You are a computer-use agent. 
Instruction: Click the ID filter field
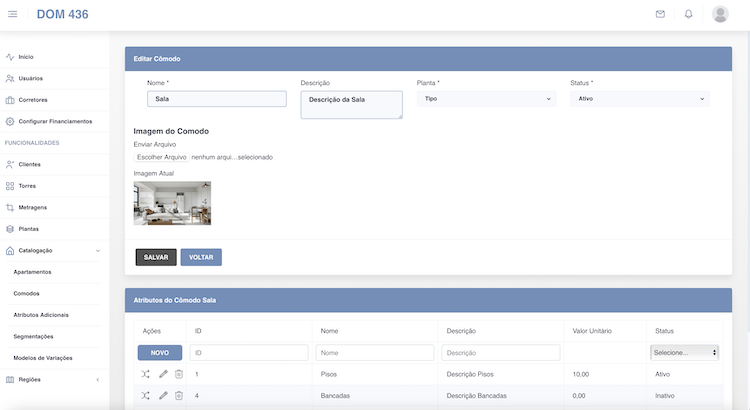249,353
